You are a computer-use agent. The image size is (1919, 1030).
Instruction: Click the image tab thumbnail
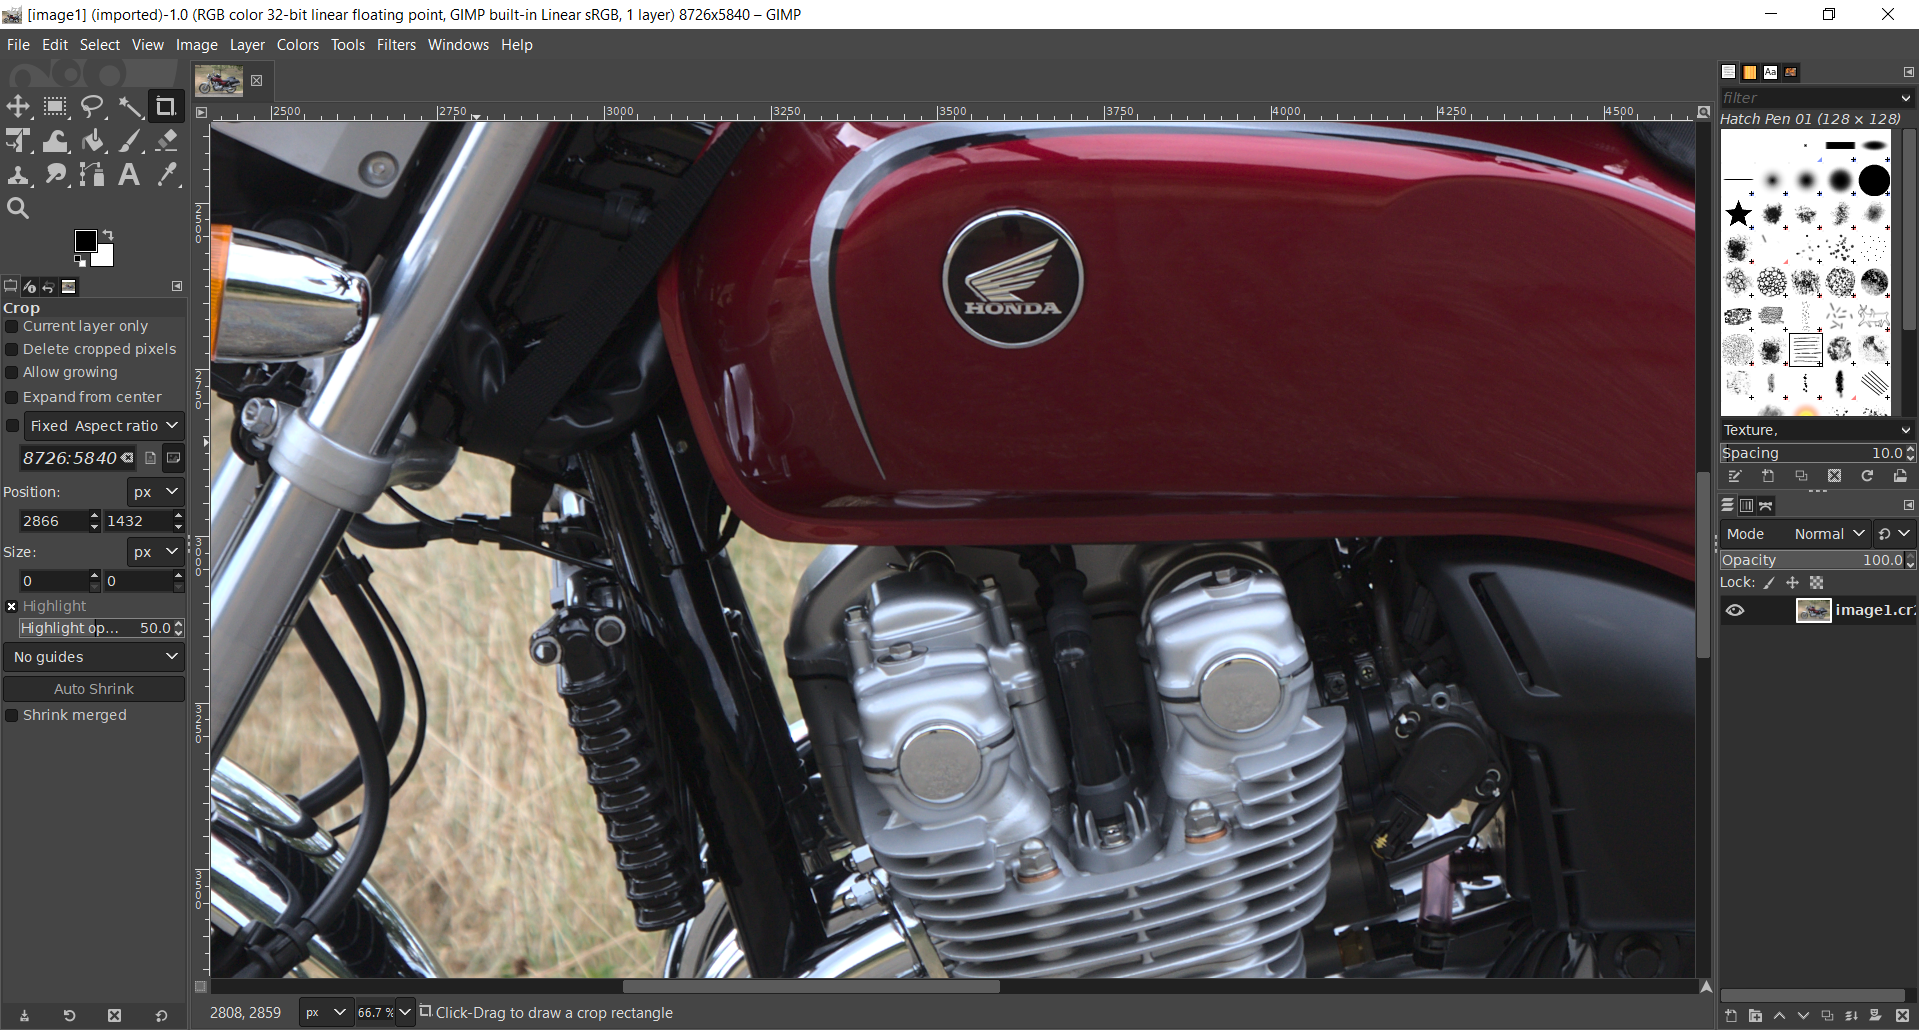[x=219, y=81]
